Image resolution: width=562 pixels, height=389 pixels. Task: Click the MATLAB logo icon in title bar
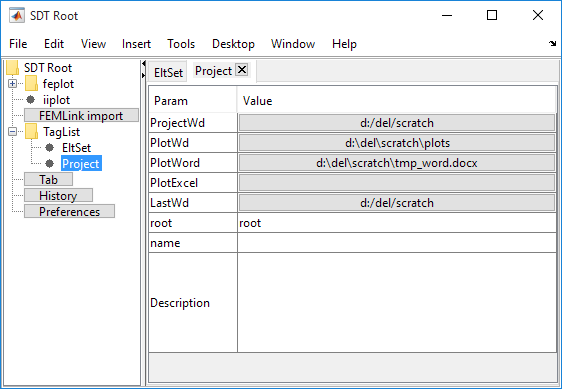point(17,15)
